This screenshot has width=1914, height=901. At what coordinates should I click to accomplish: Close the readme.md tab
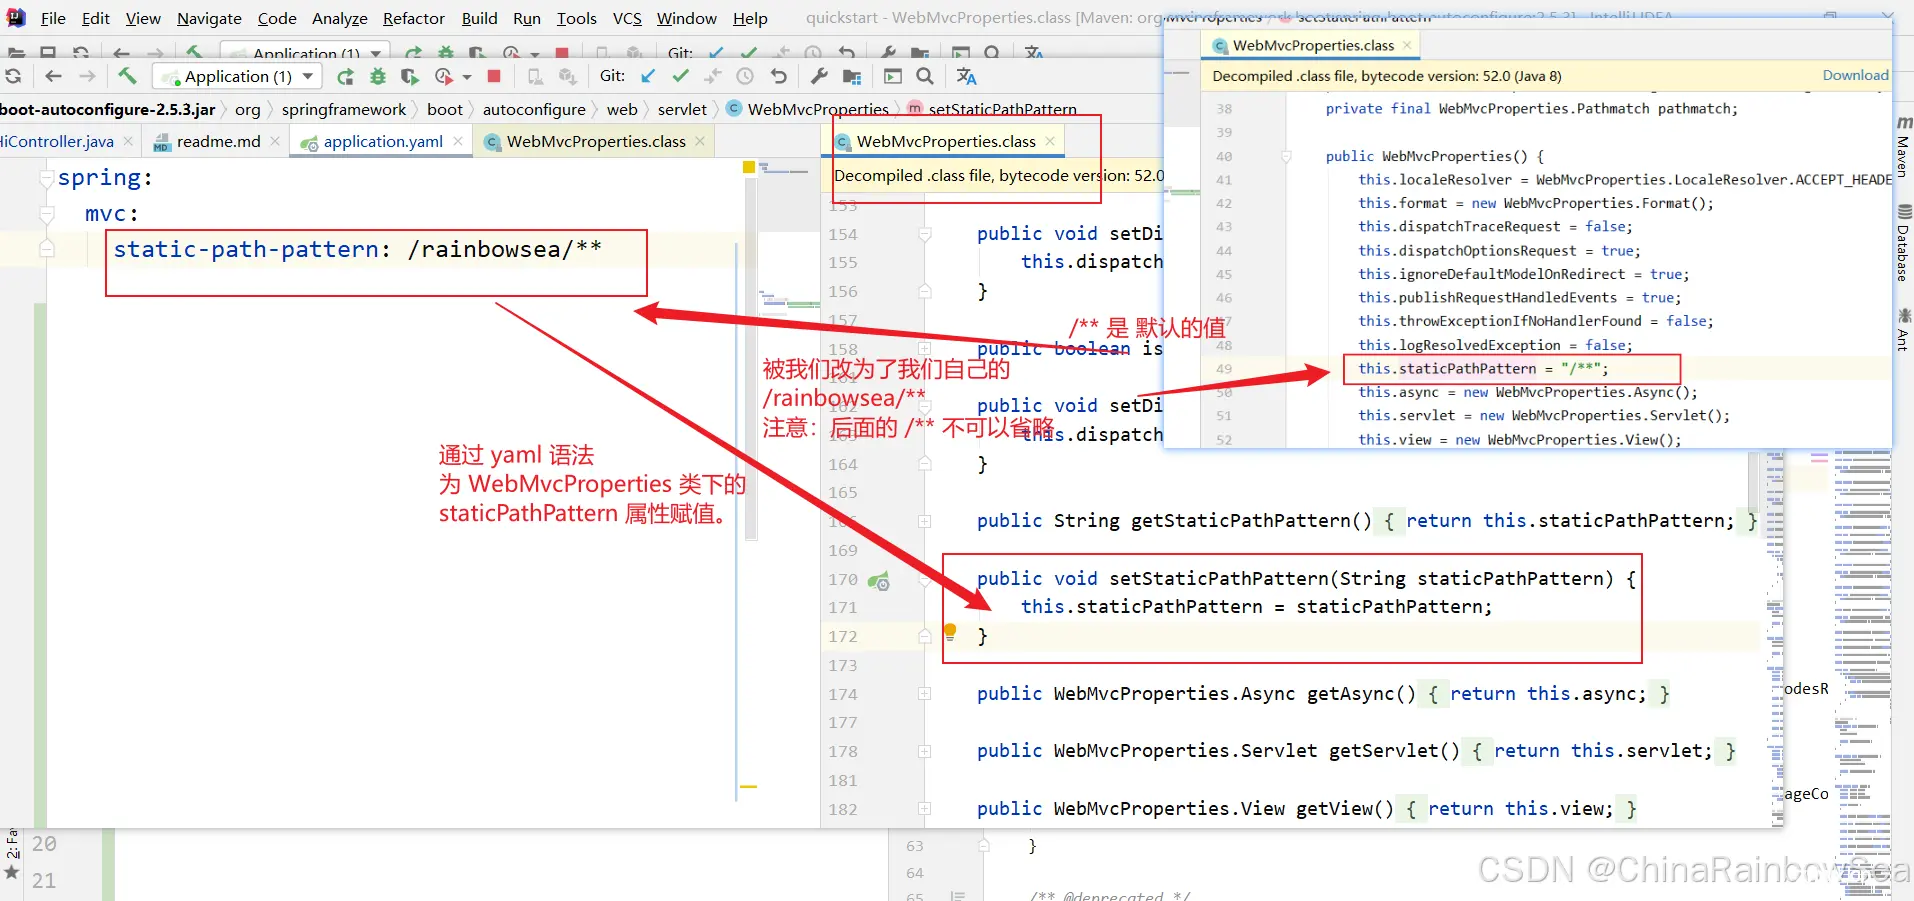[276, 141]
